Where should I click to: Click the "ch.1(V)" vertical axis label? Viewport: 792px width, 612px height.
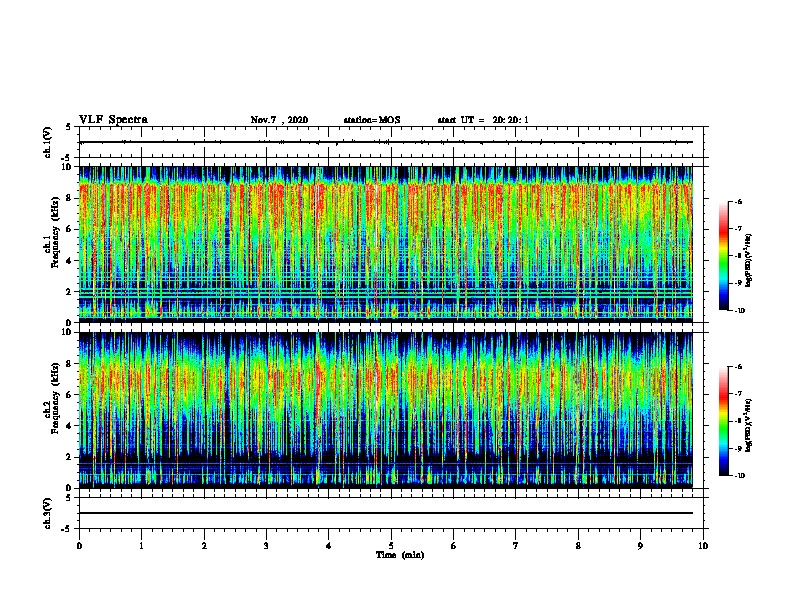[x=48, y=142]
